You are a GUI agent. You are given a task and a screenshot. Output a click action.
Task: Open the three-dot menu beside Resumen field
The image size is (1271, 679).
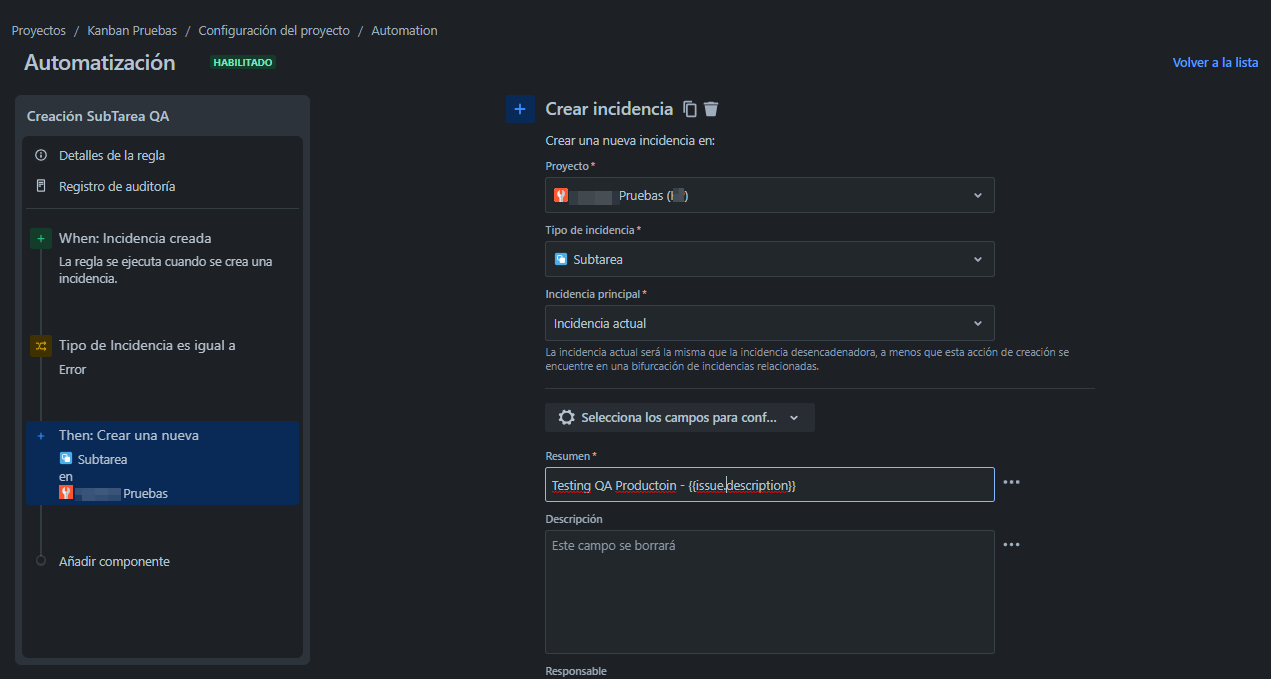[x=1011, y=482]
